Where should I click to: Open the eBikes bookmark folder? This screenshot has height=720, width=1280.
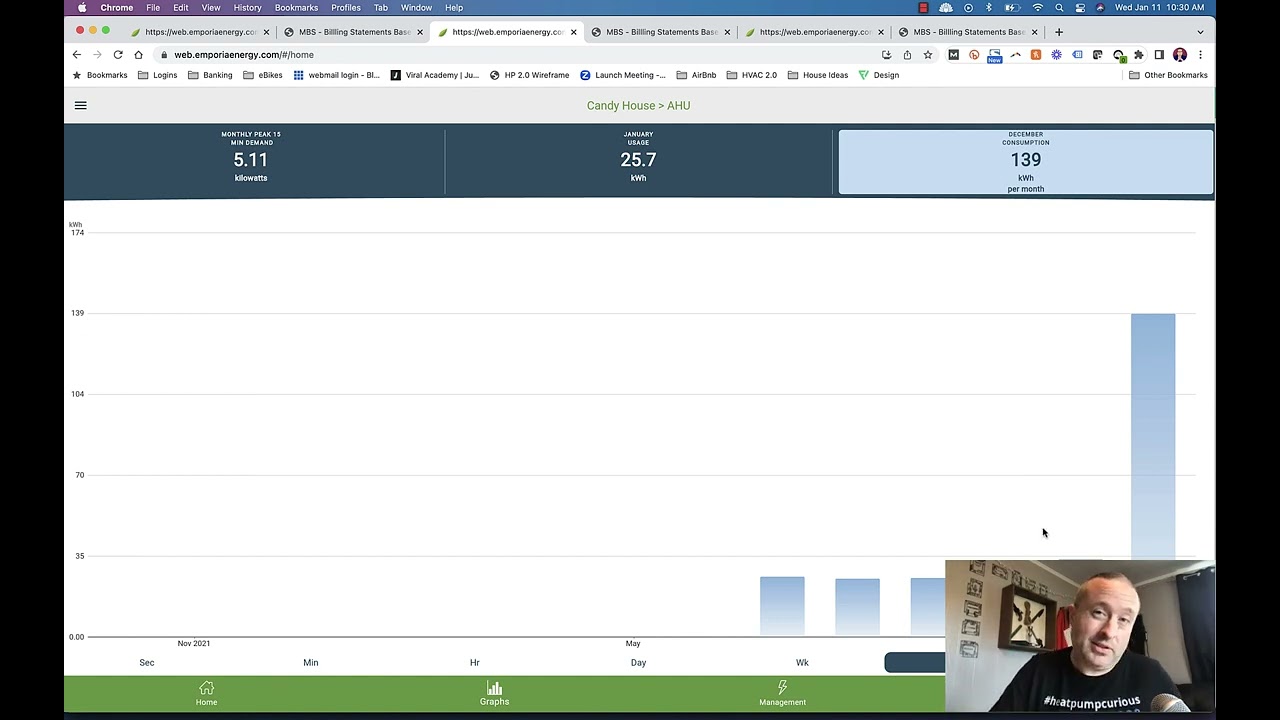pos(263,75)
